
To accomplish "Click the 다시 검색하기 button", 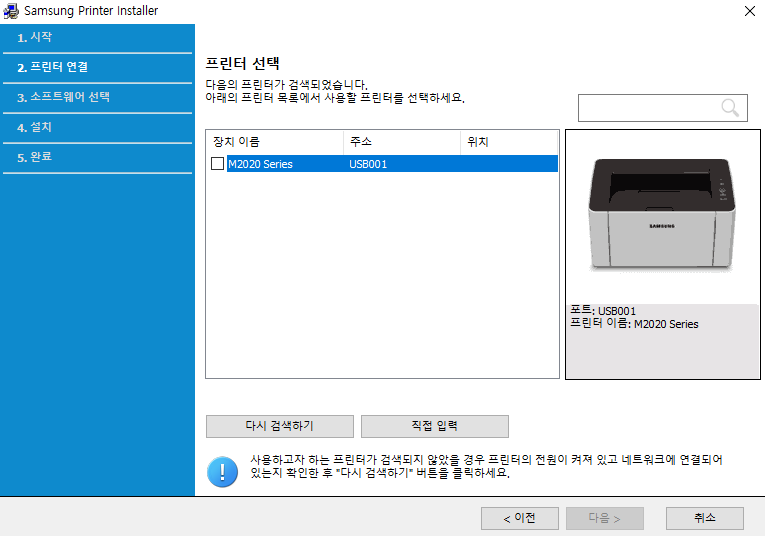I will pyautogui.click(x=280, y=426).
